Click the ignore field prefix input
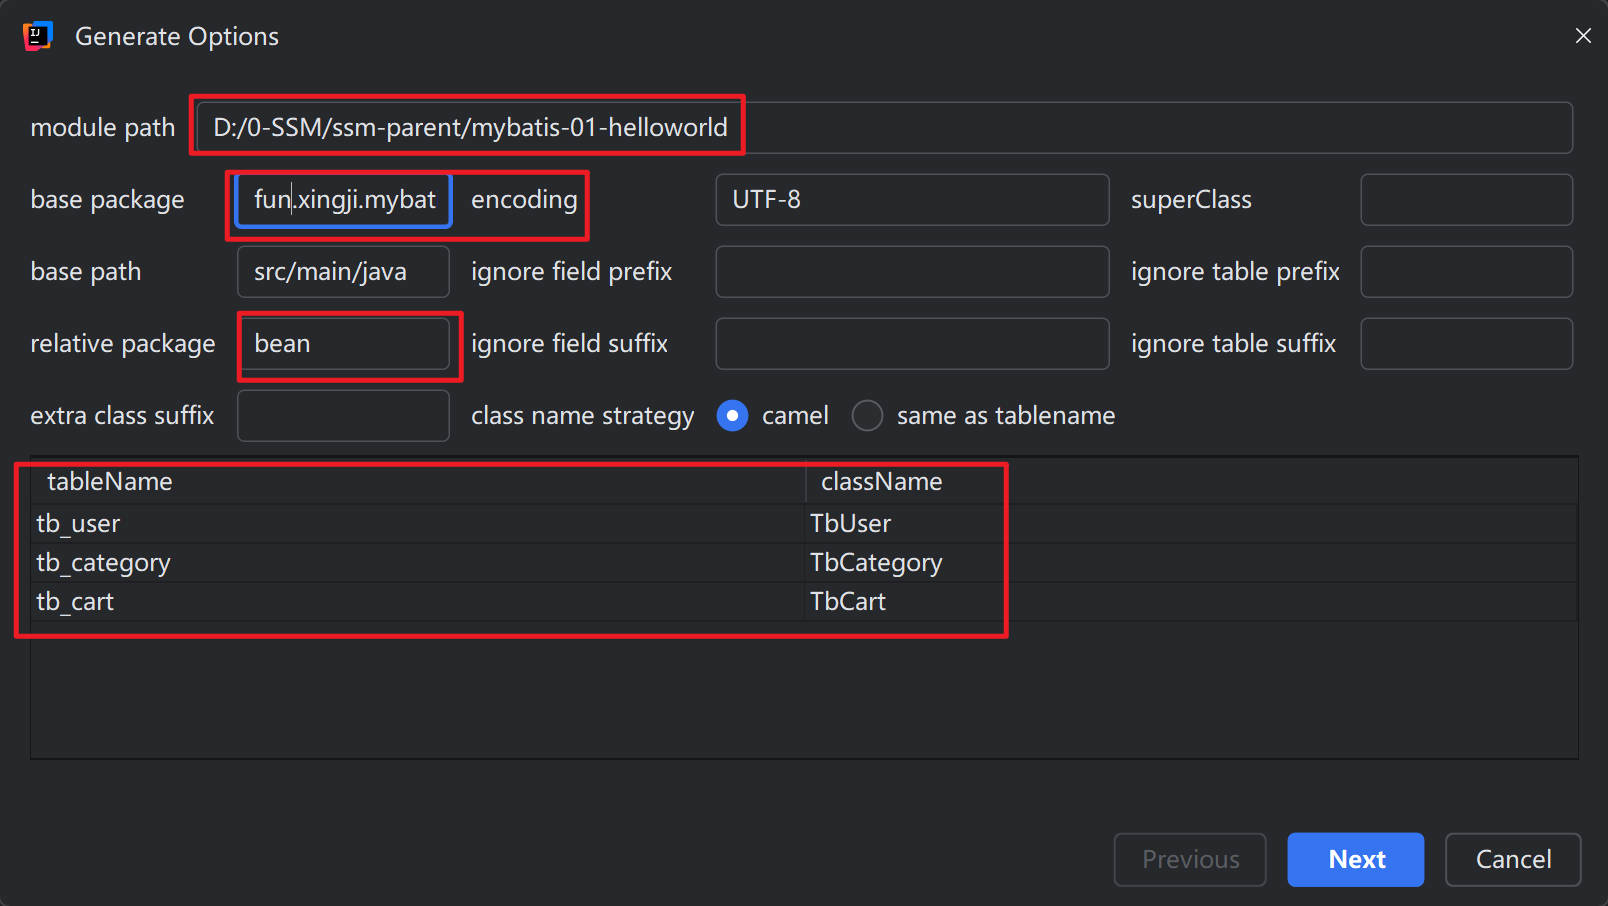The height and width of the screenshot is (906, 1608). coord(911,272)
